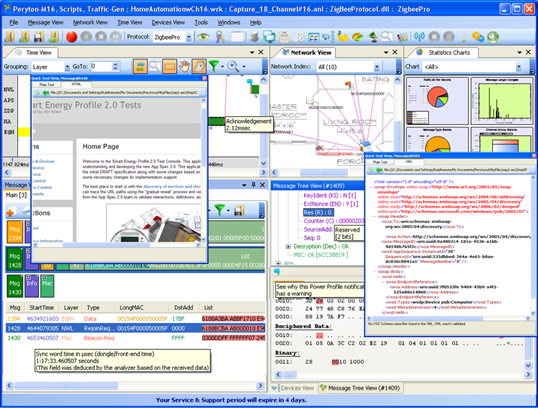
Task: Click the GoTo number input field
Action: (x=101, y=67)
